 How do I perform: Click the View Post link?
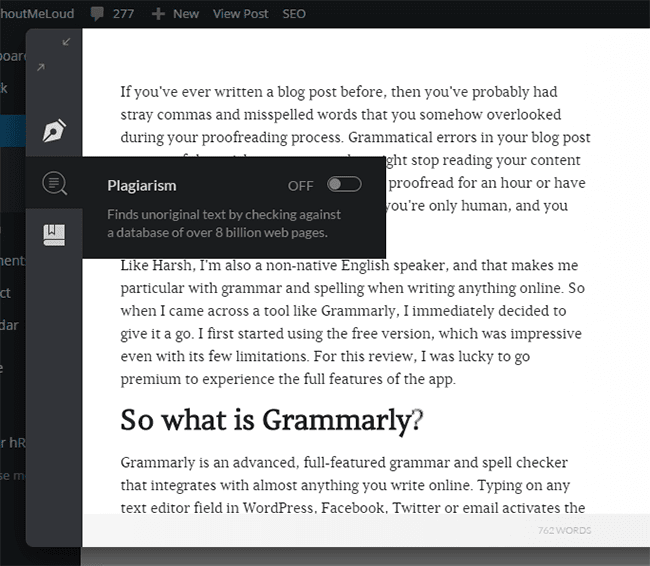pos(240,14)
